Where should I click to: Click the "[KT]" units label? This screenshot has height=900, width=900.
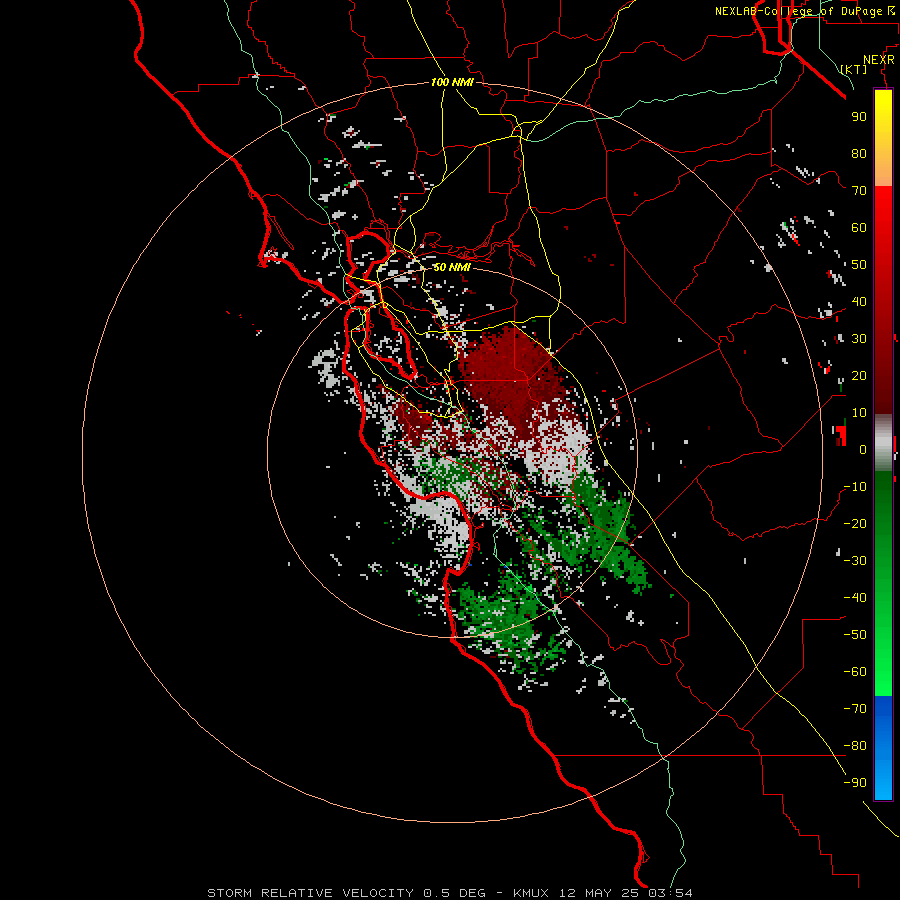pyautogui.click(x=854, y=69)
